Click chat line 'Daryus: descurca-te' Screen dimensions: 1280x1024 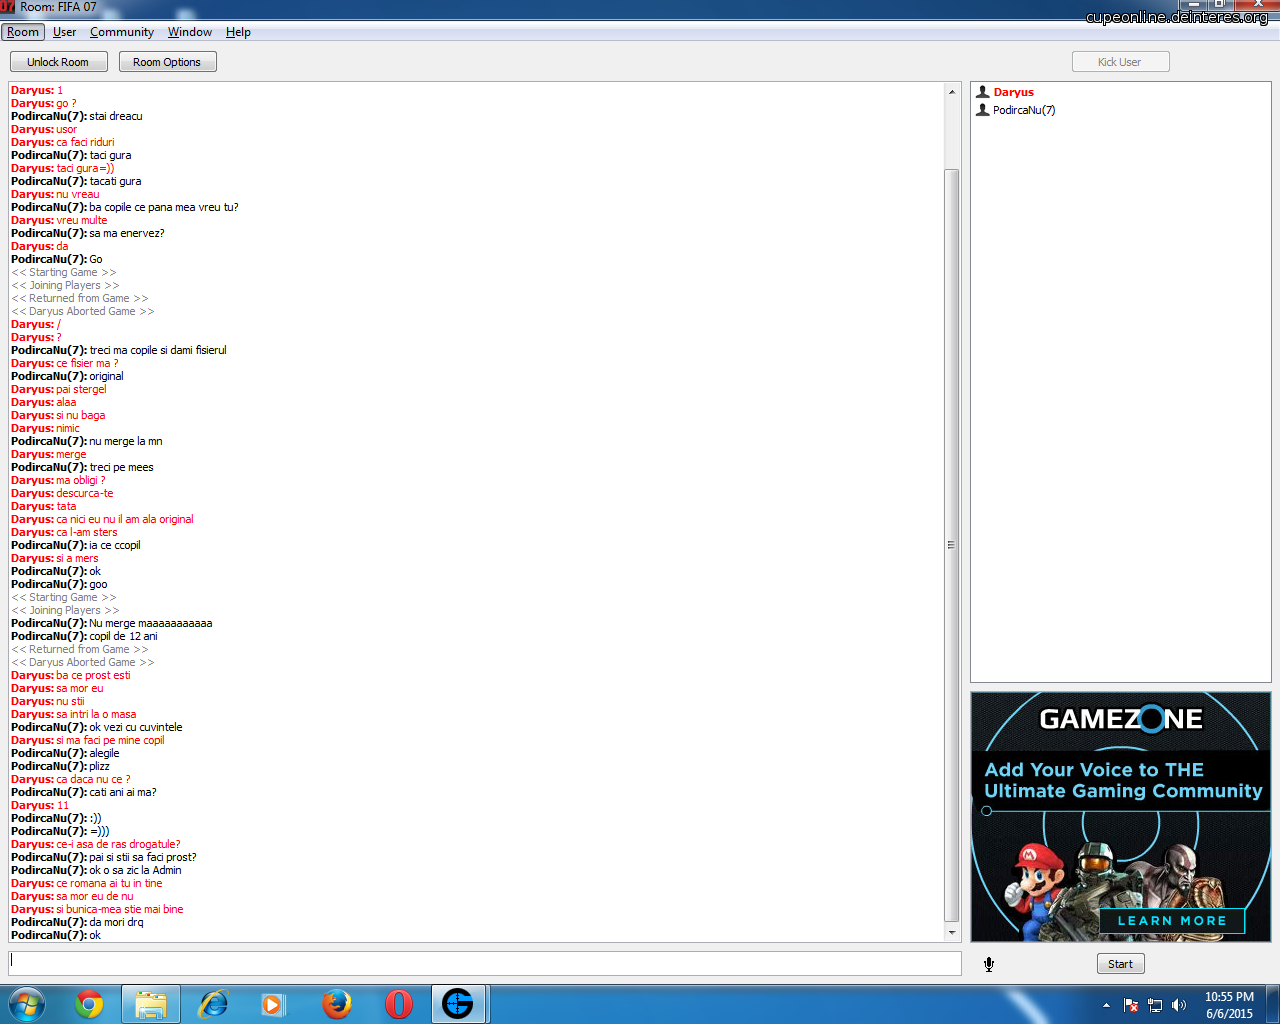coord(62,493)
